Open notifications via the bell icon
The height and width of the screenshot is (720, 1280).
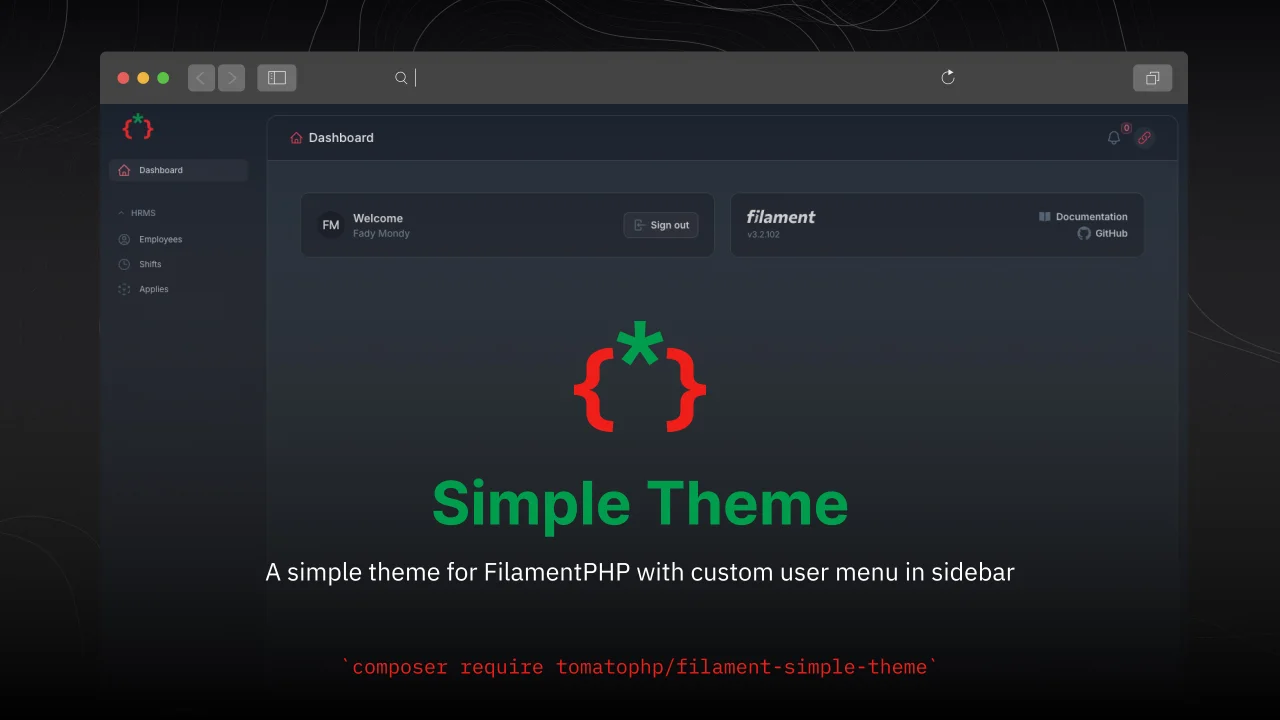click(1114, 138)
